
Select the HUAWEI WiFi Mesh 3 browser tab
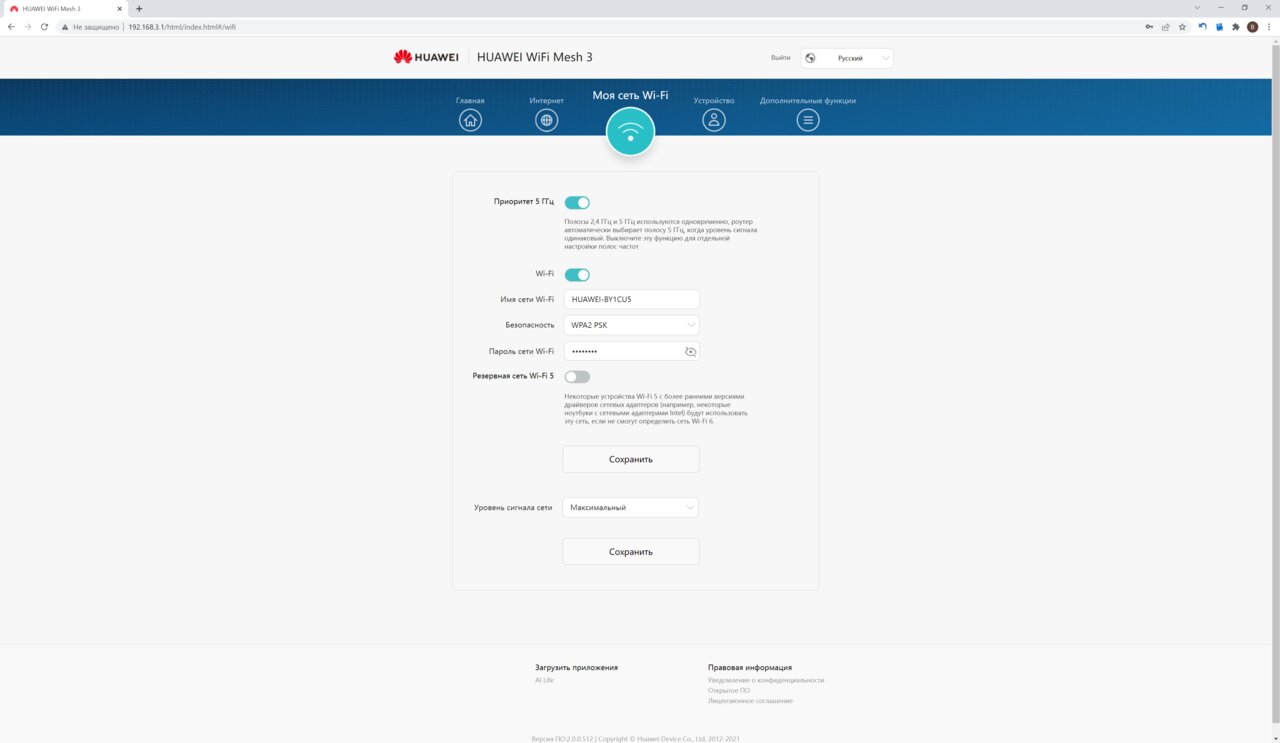pyautogui.click(x=65, y=8)
